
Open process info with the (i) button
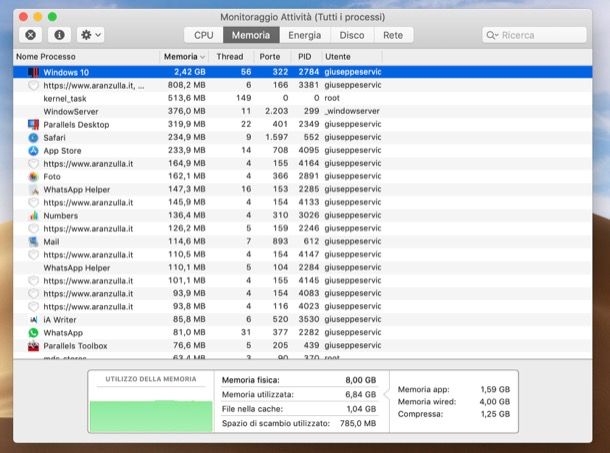click(x=59, y=35)
